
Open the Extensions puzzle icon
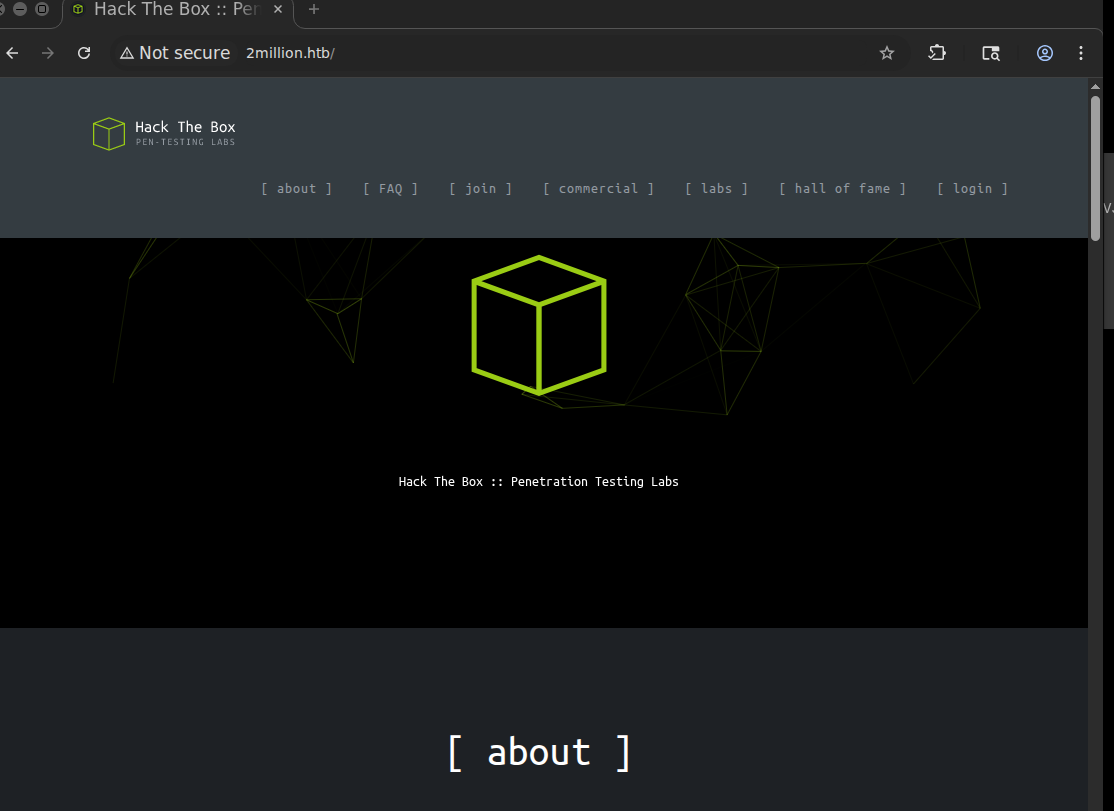click(x=937, y=53)
